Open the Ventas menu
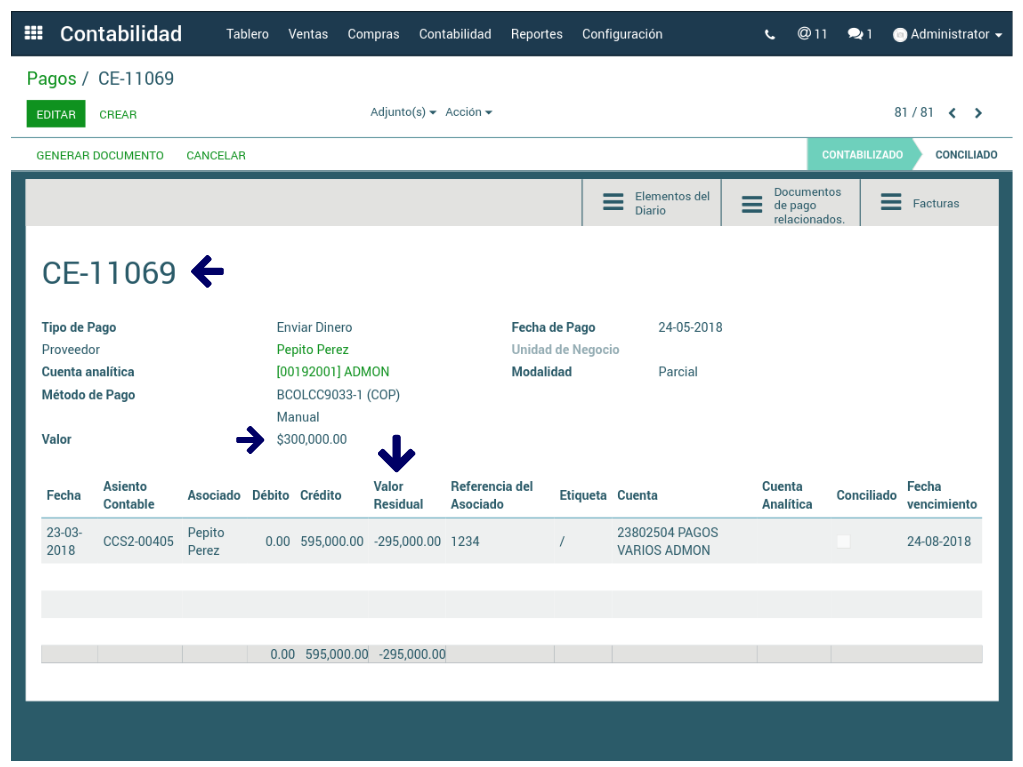This screenshot has height=767, width=1023. (x=308, y=34)
